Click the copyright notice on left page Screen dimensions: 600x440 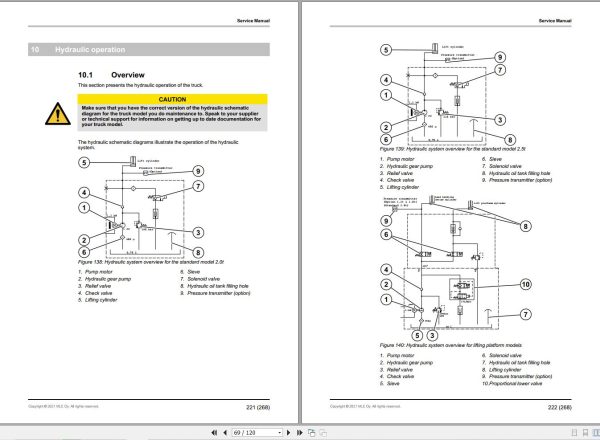pos(63,406)
